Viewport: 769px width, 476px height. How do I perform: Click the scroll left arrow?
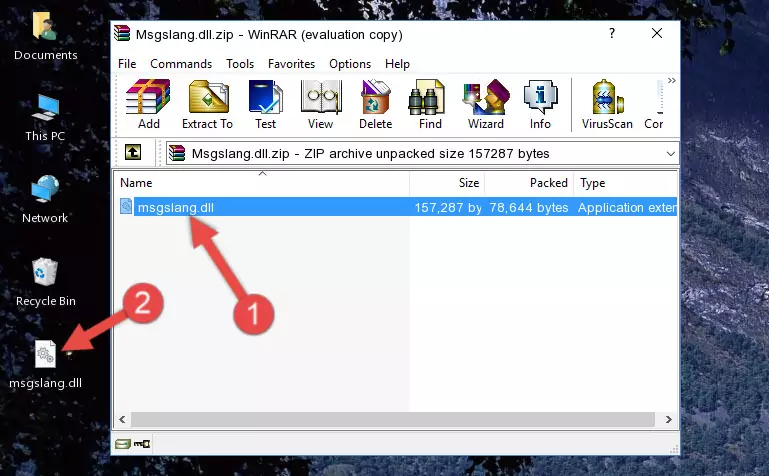click(x=122, y=420)
